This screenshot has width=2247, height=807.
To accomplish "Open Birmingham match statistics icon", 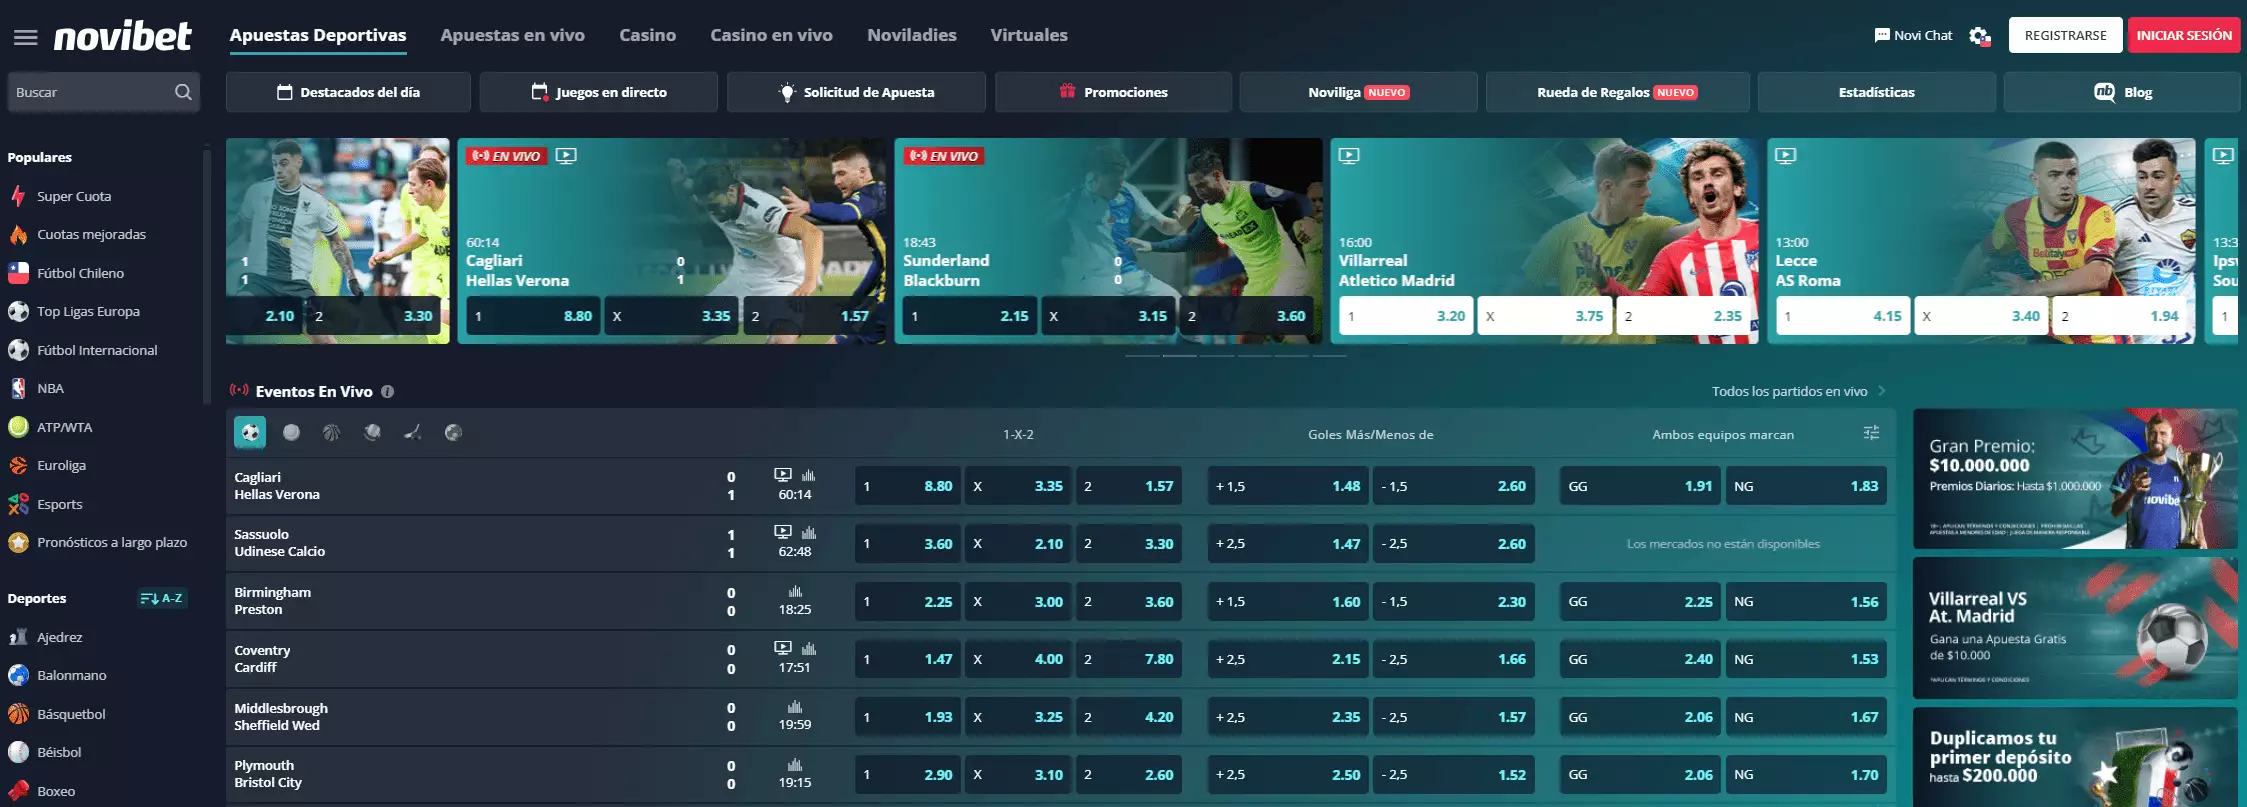I will tap(795, 591).
